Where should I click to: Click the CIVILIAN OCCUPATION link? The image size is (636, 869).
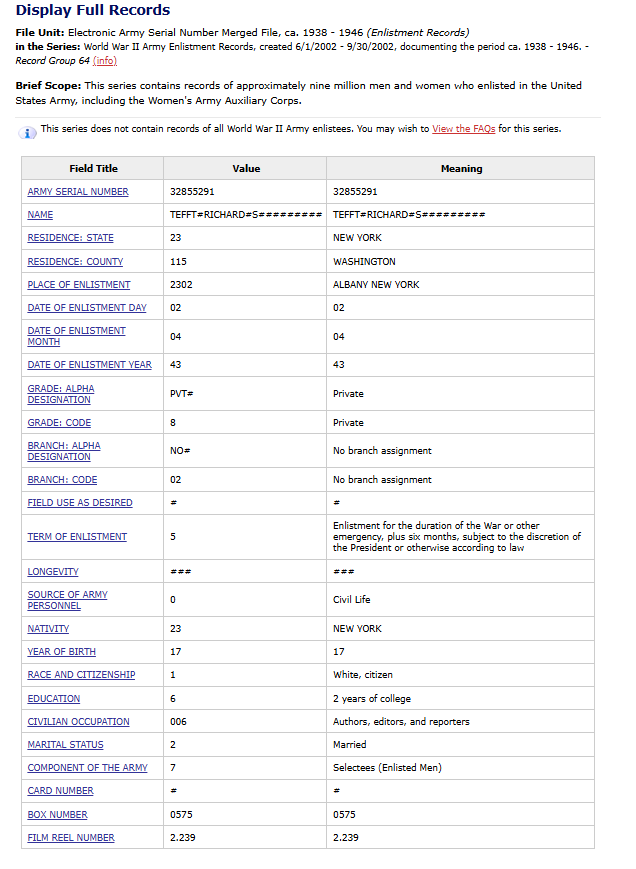click(x=78, y=722)
